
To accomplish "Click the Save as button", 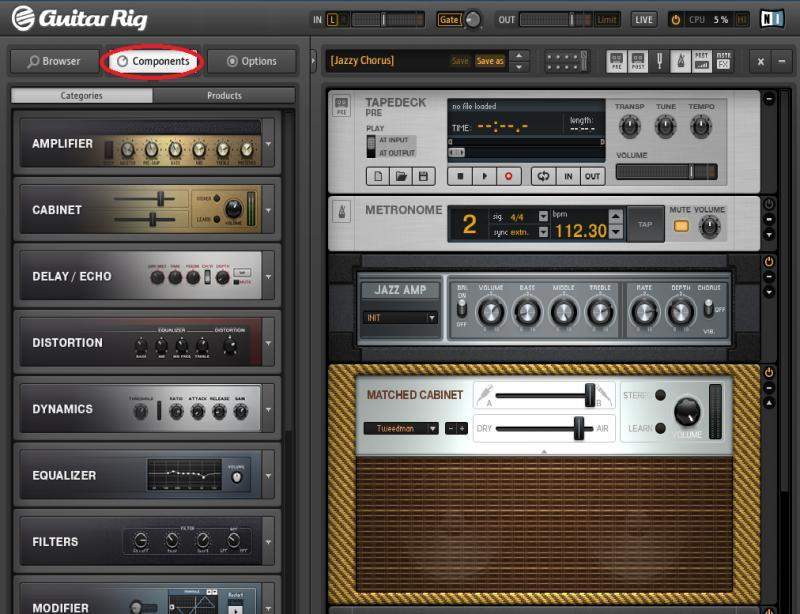I will (x=490, y=61).
